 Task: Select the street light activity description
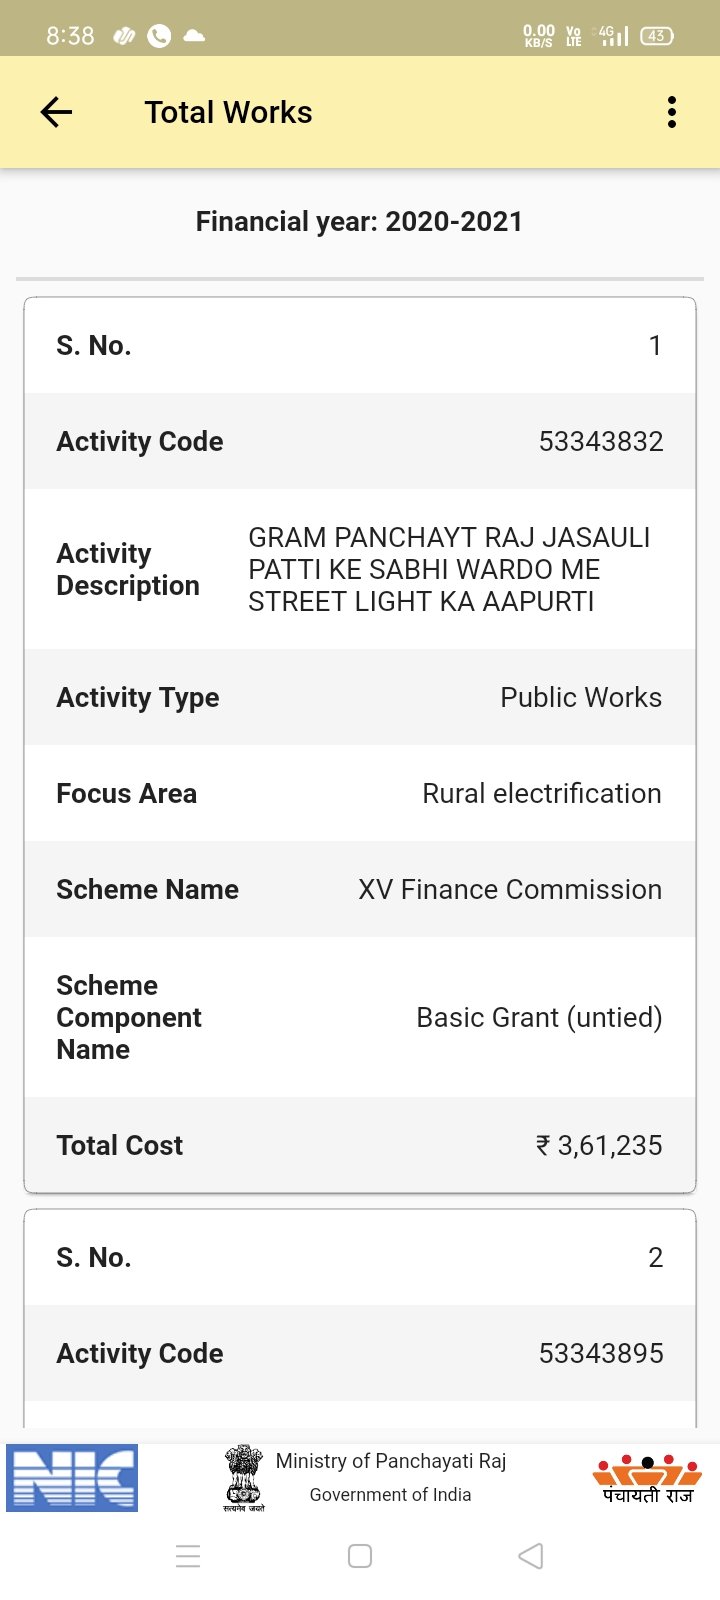449,569
